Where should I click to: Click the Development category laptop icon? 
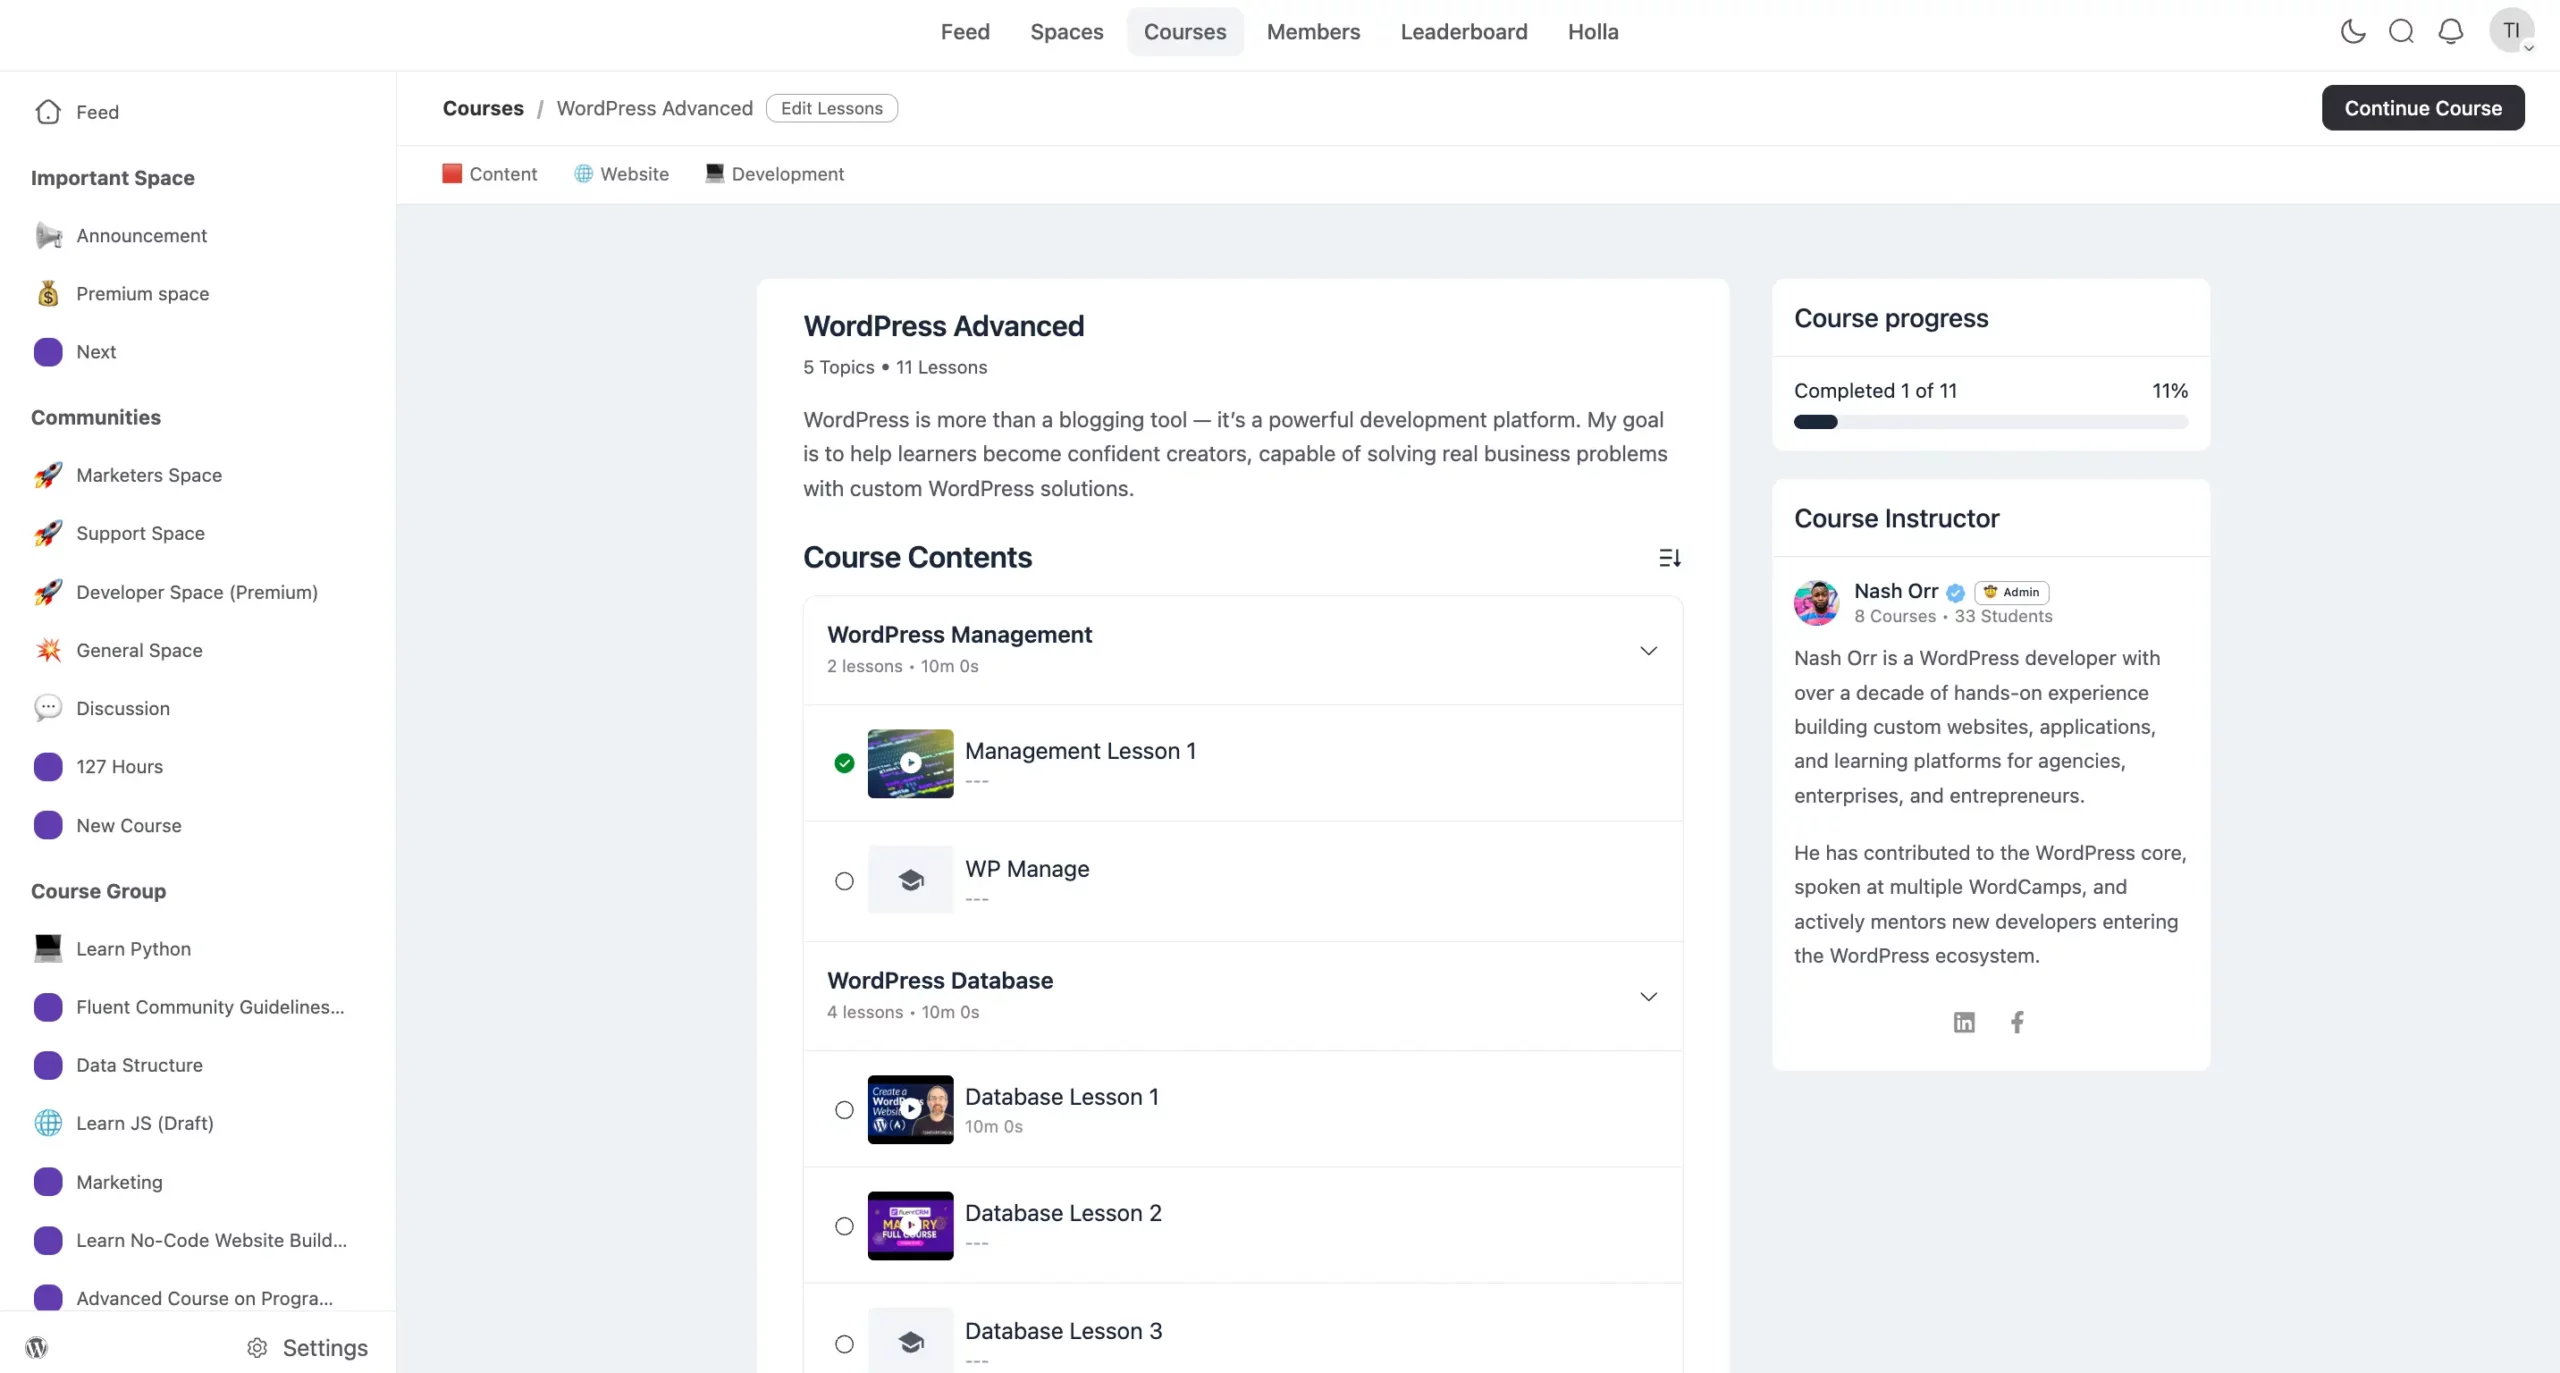(x=714, y=173)
